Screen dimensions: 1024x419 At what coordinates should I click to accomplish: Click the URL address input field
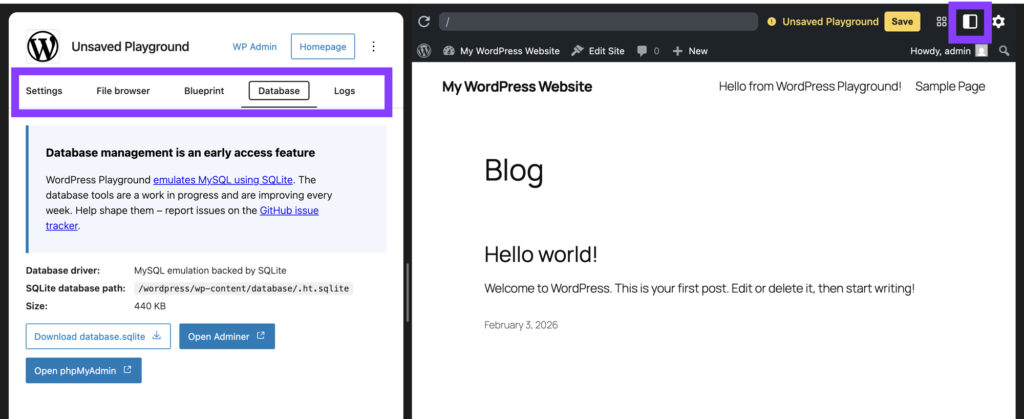598,22
